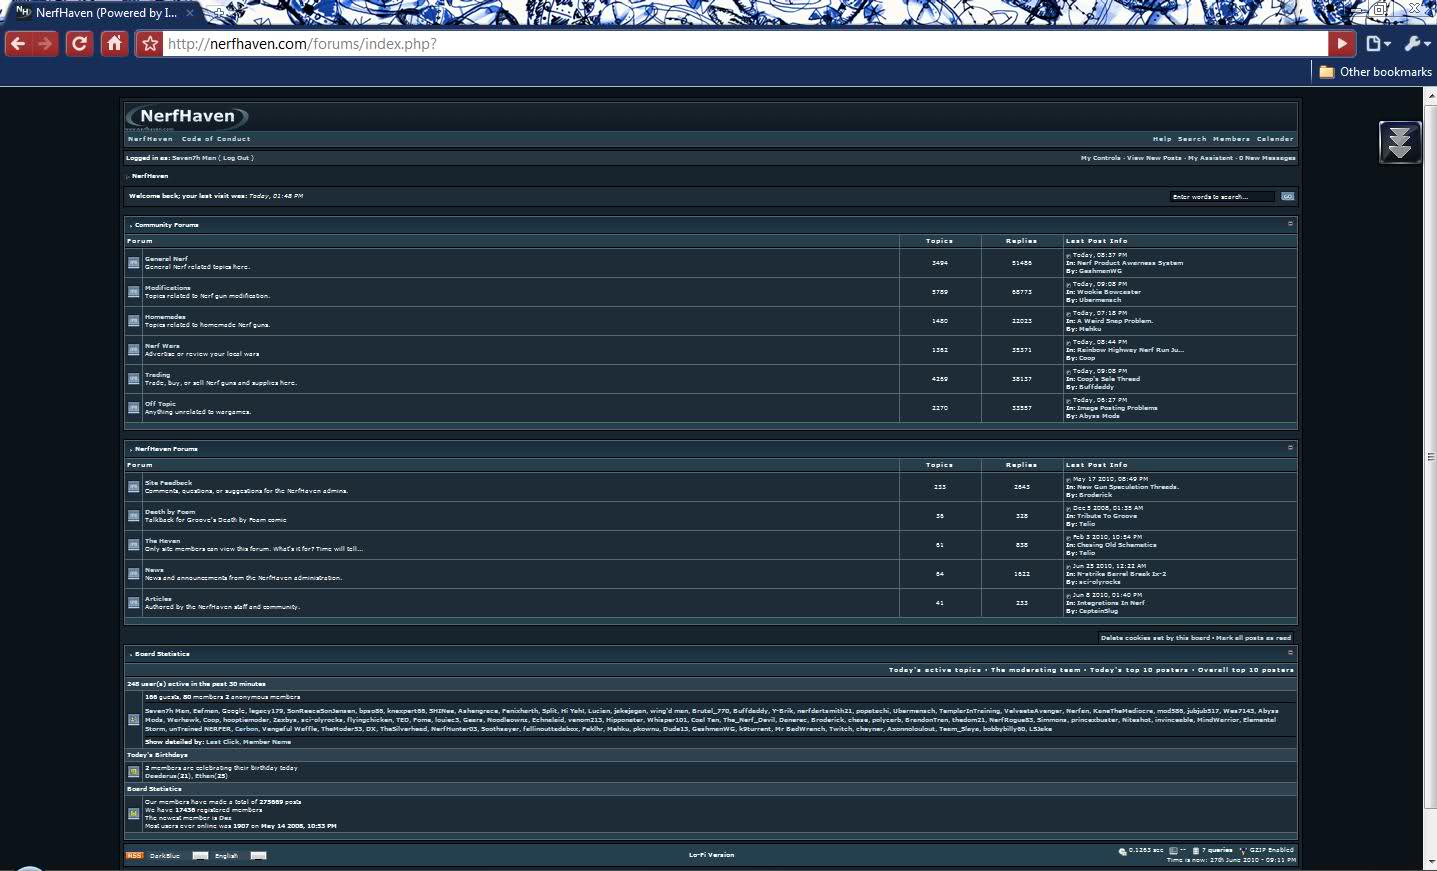Bookmark this page with the star icon
Viewport: 1437px width, 871px height.
(x=150, y=44)
